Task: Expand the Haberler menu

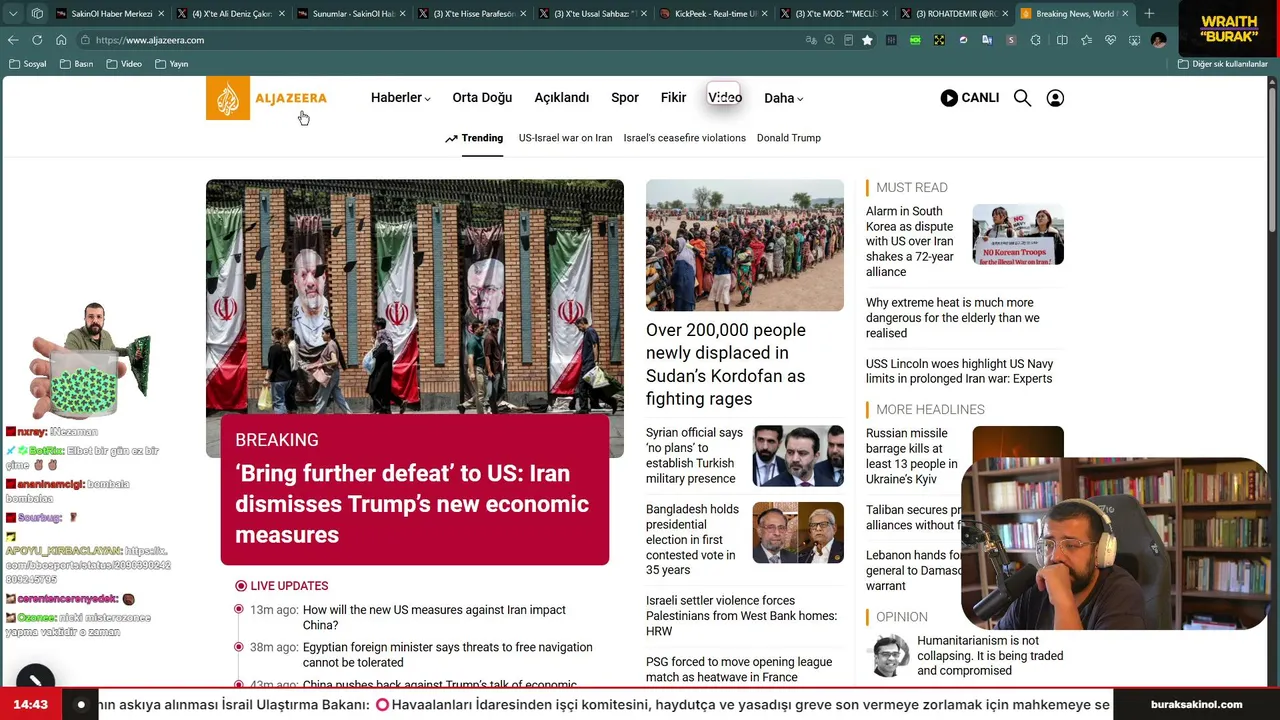Action: (400, 98)
